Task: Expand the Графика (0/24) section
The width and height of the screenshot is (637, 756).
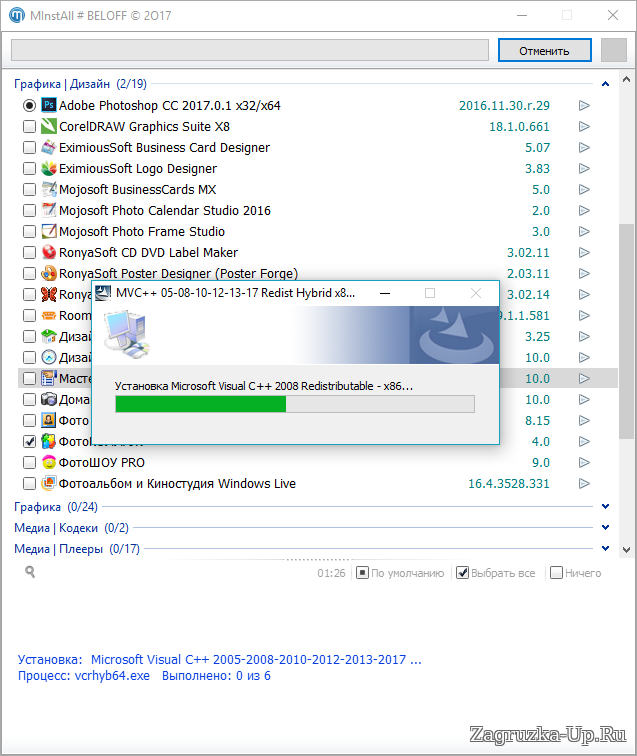Action: coord(606,506)
